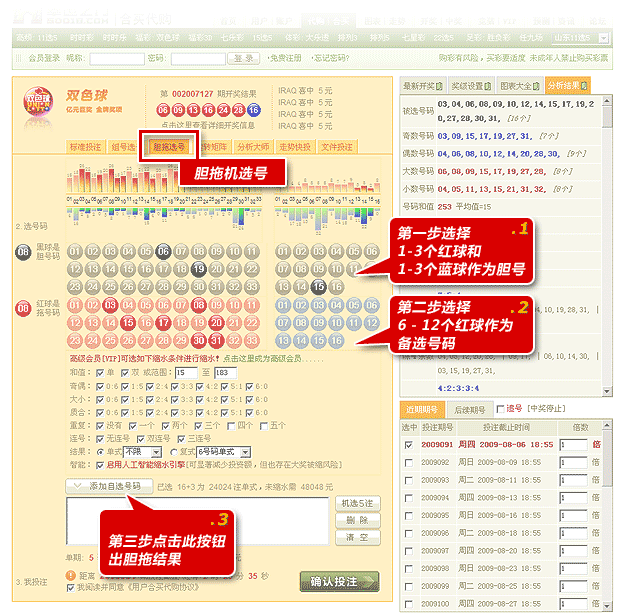Uncheck 三连号 checkbox
Image resolution: width=623 pixels, height=615 pixels.
[x=181, y=439]
